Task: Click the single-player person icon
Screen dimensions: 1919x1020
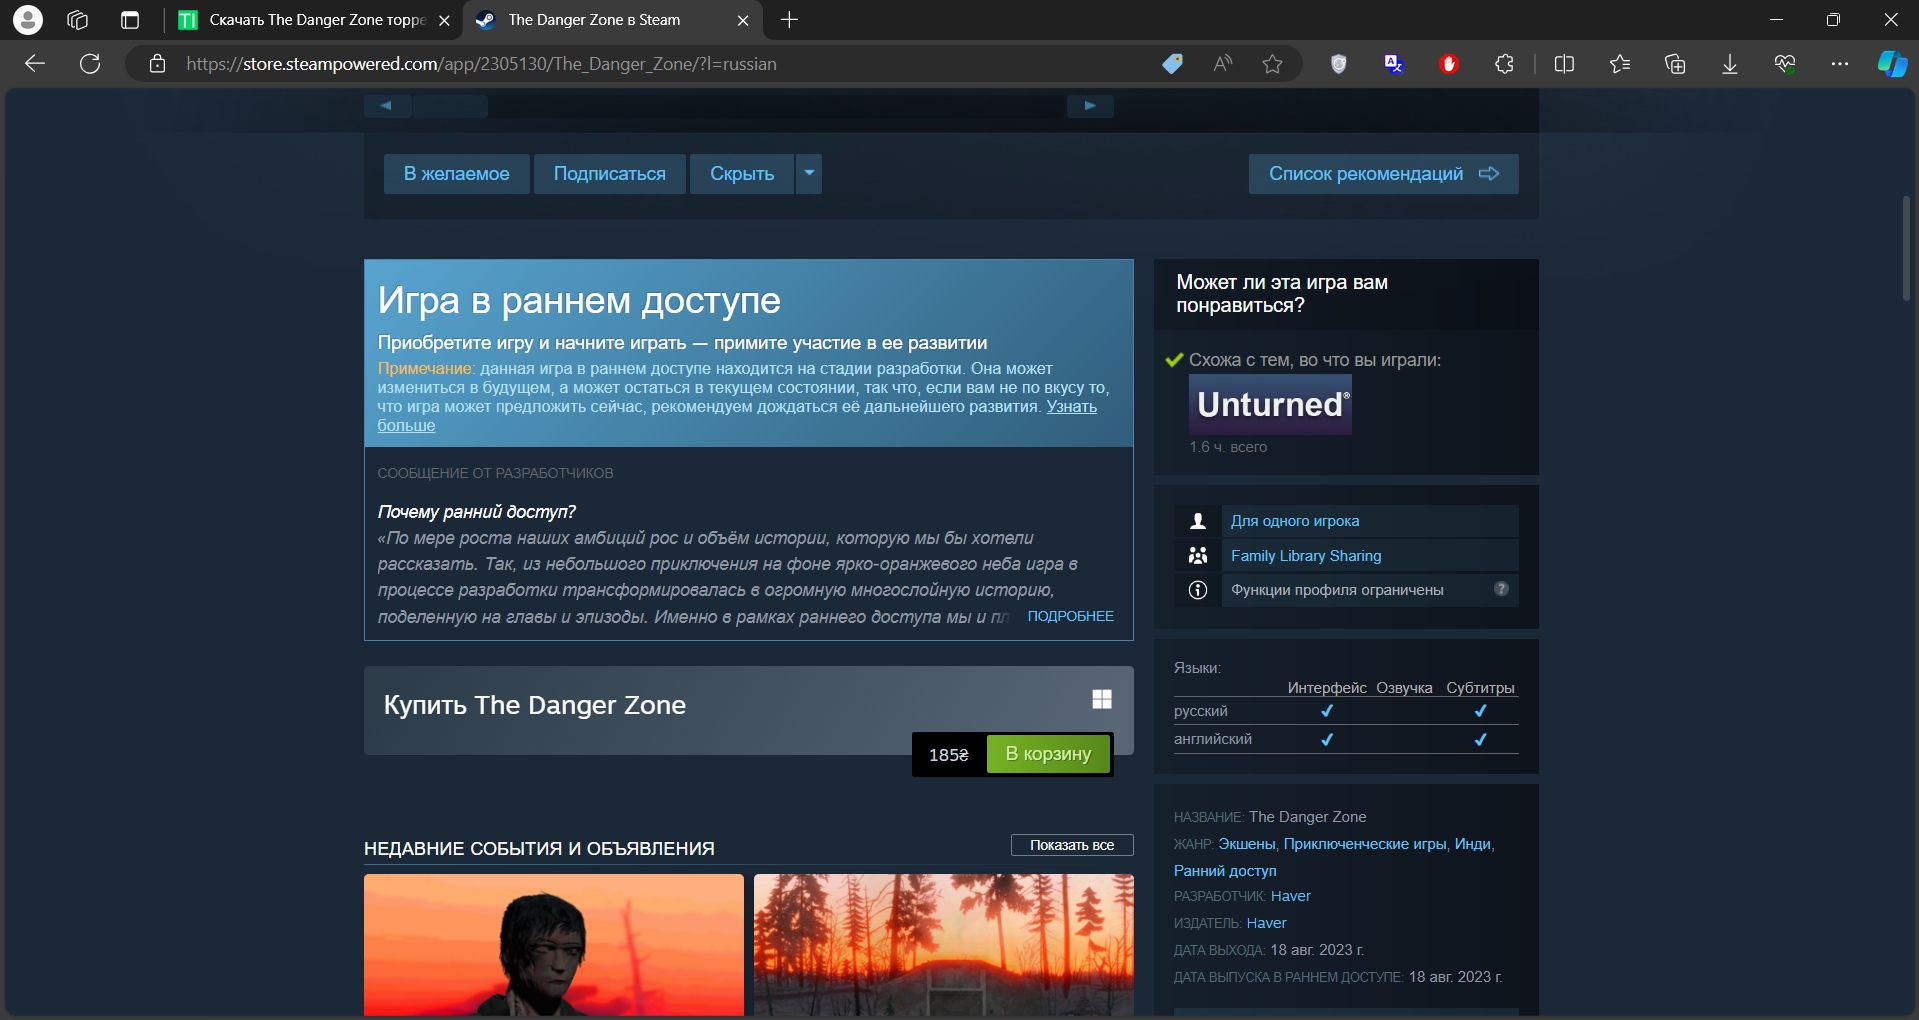Action: click(1198, 521)
